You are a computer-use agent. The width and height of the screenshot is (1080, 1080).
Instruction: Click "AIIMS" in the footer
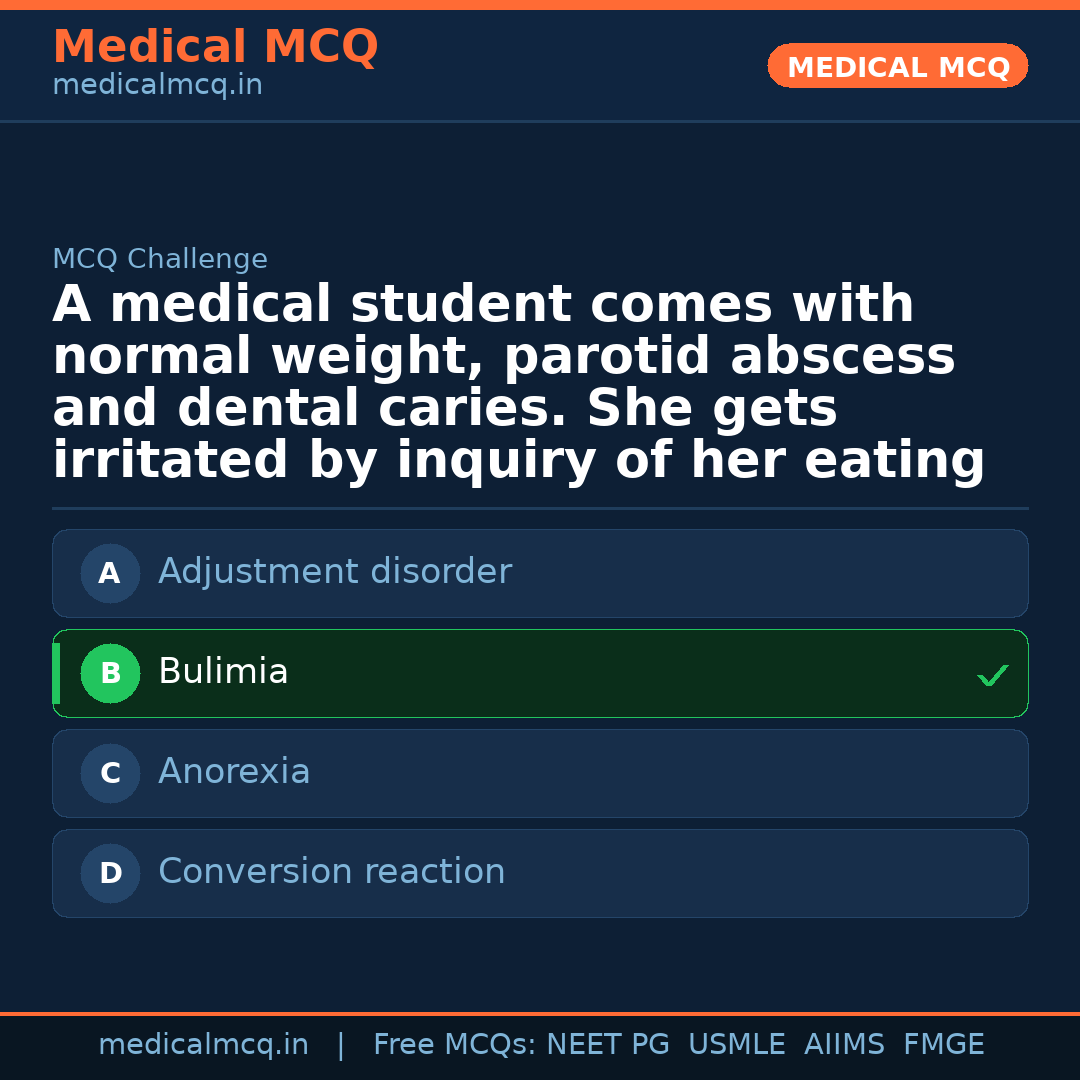[x=844, y=1045]
